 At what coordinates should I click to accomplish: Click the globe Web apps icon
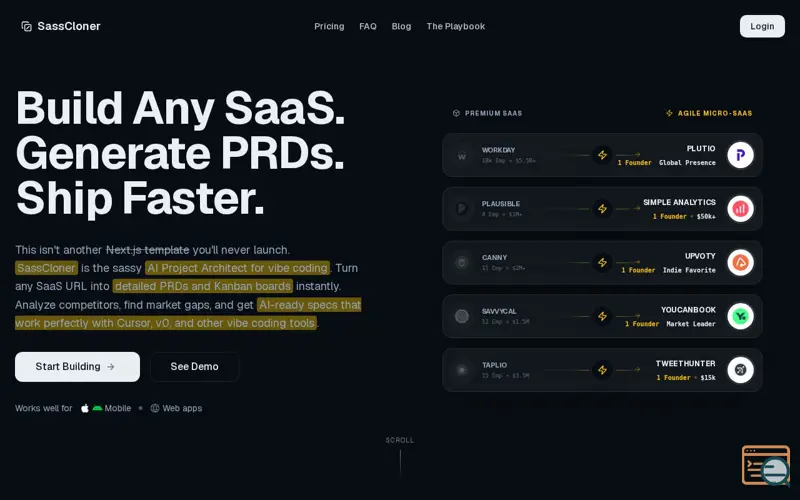point(155,408)
